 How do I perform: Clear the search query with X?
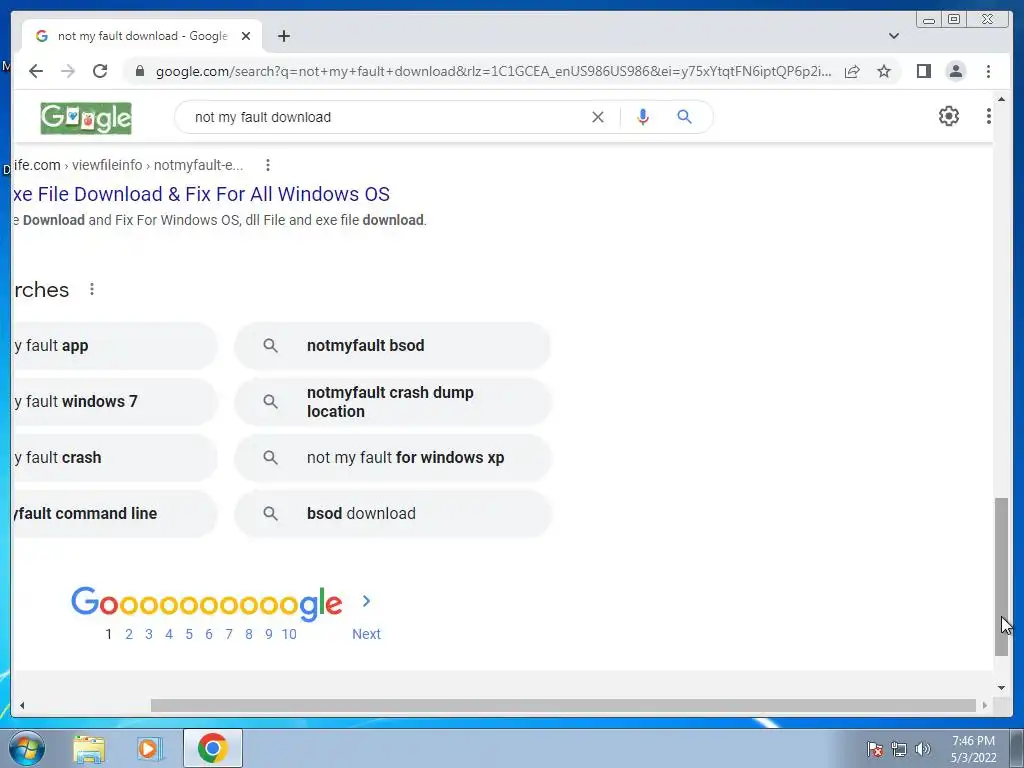pos(598,117)
